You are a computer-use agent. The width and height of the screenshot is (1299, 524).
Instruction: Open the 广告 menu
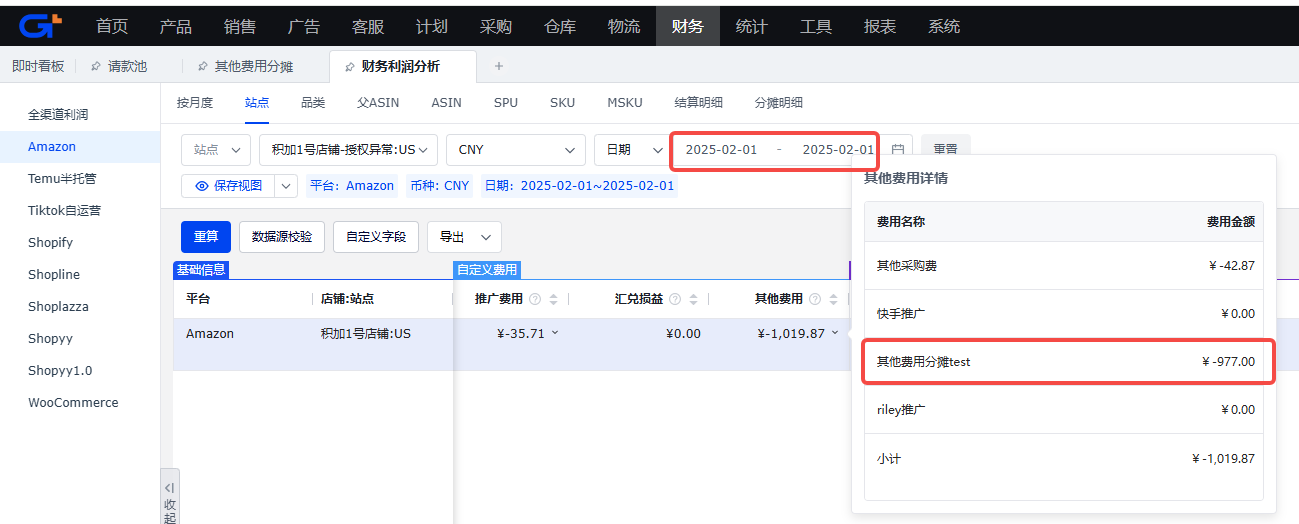304,26
